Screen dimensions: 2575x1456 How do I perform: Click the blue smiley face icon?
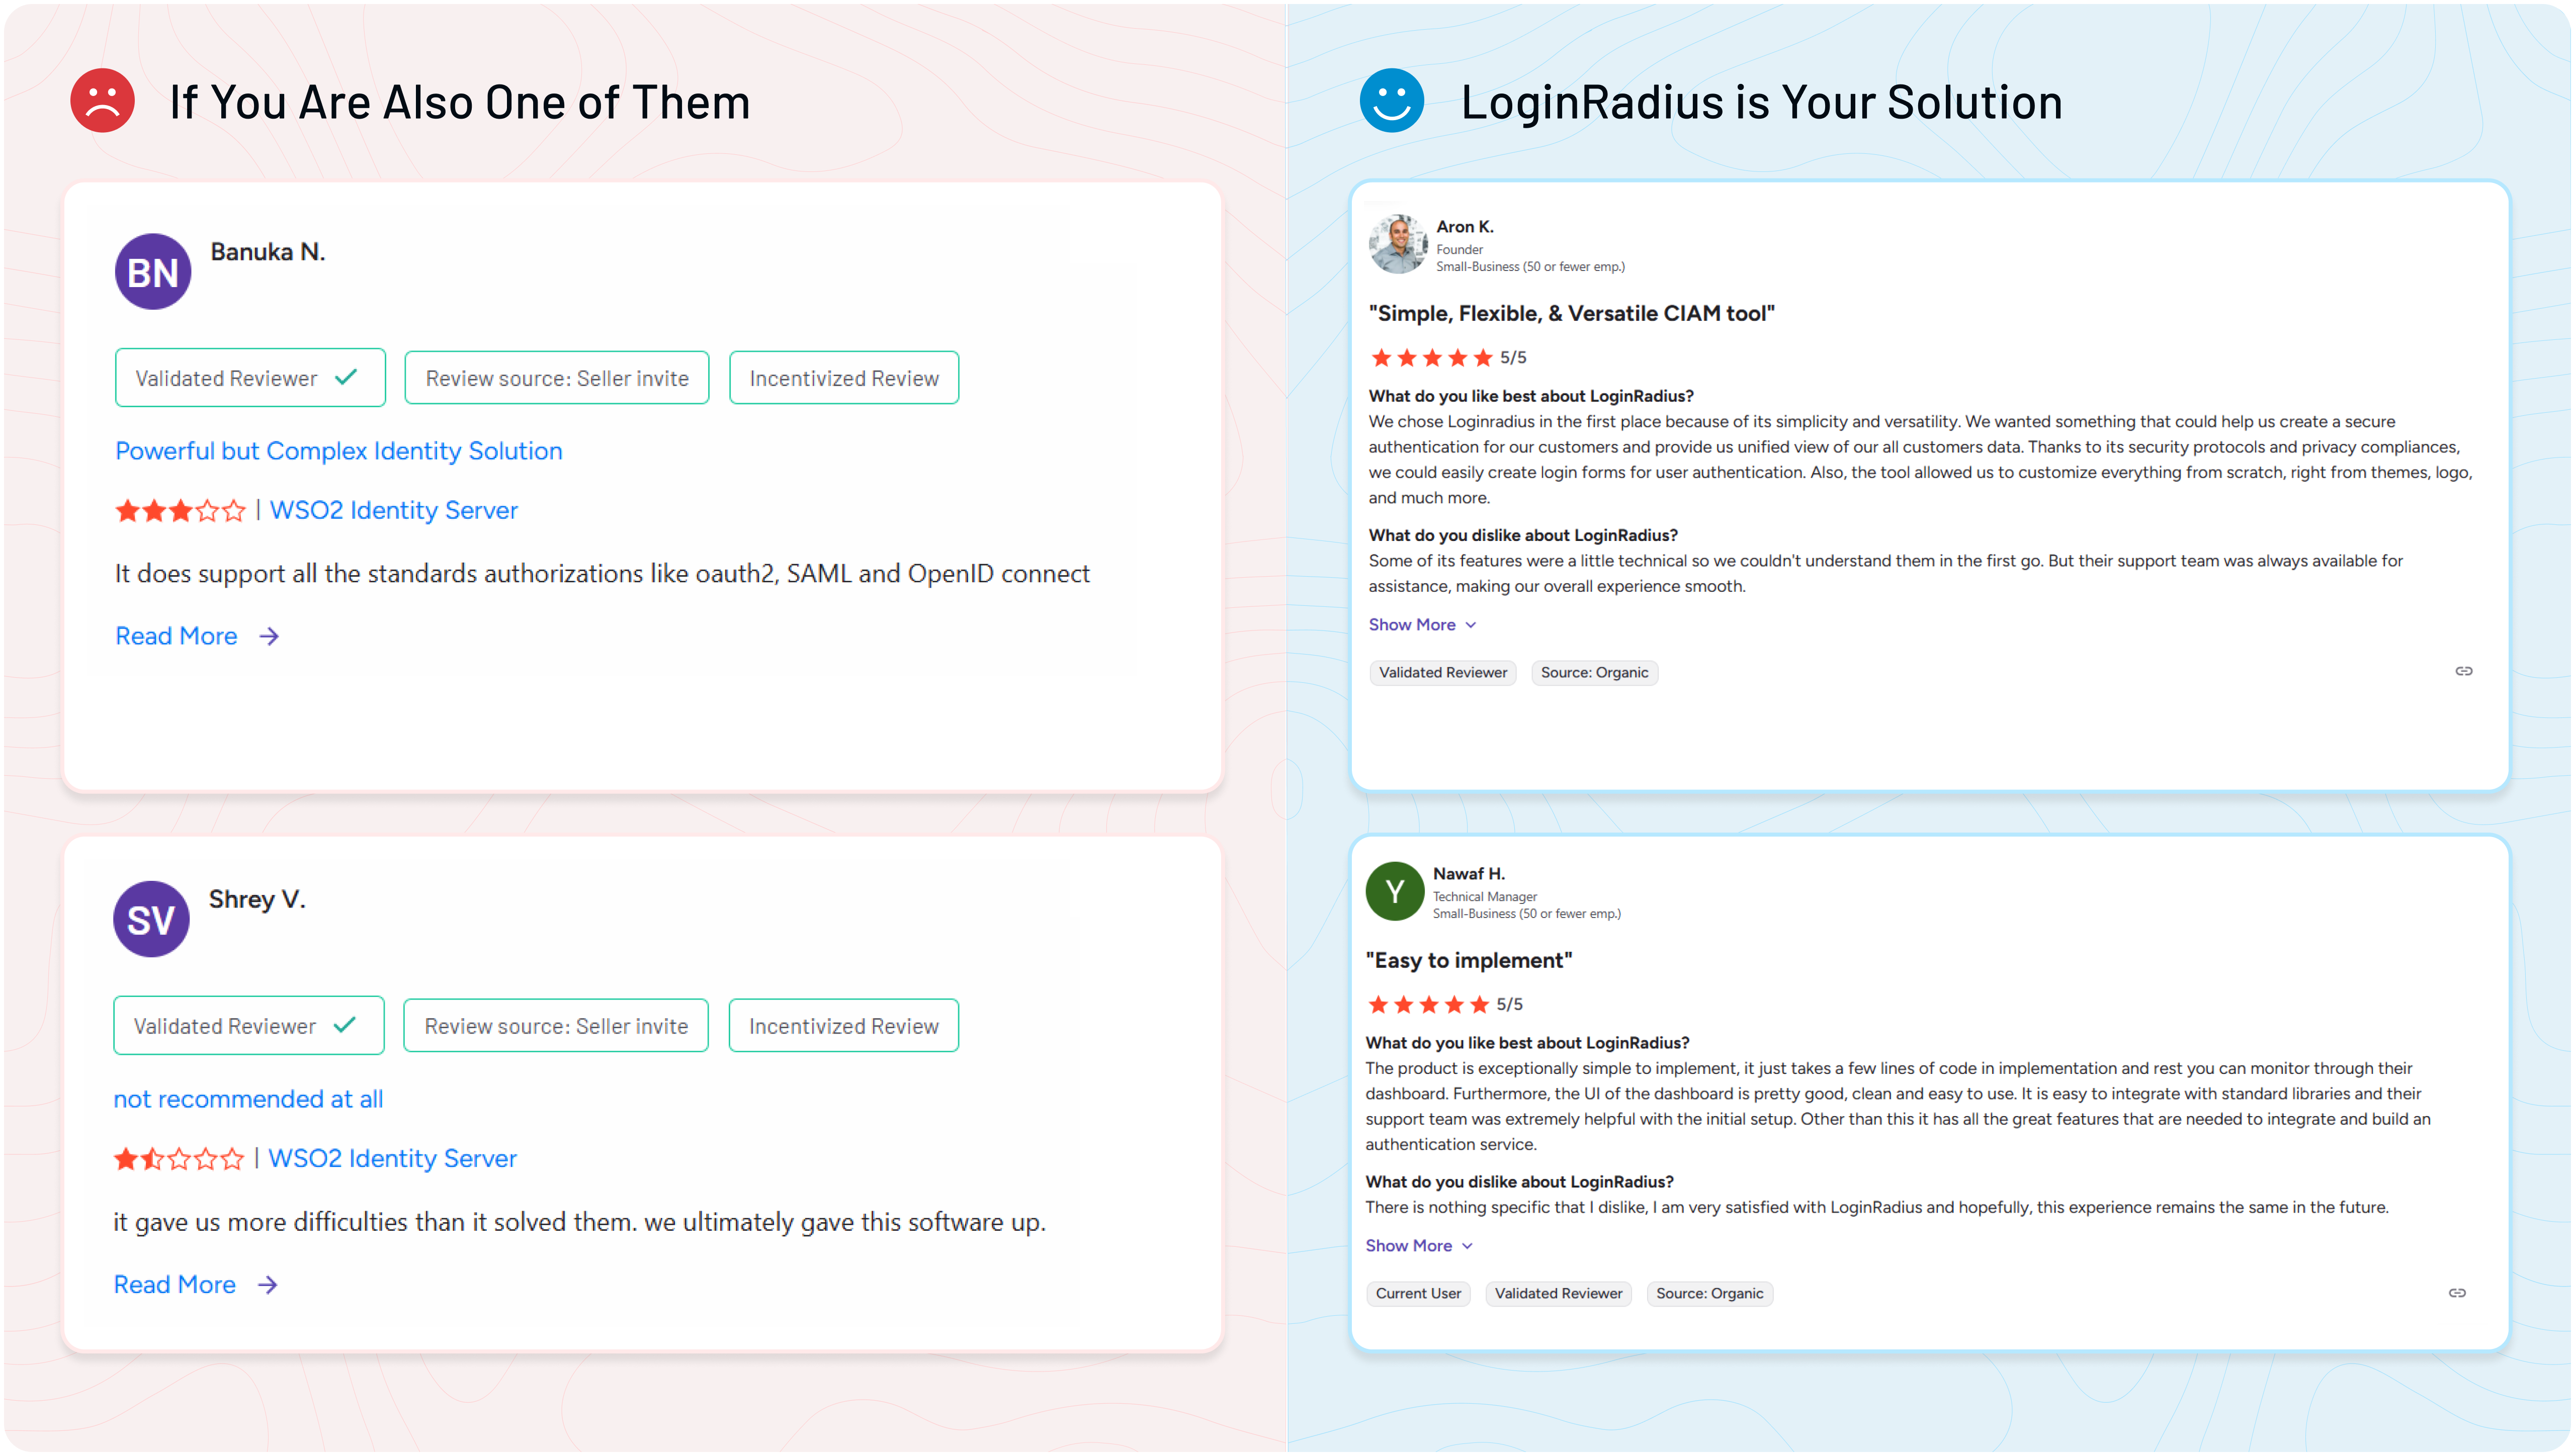pos(1391,100)
